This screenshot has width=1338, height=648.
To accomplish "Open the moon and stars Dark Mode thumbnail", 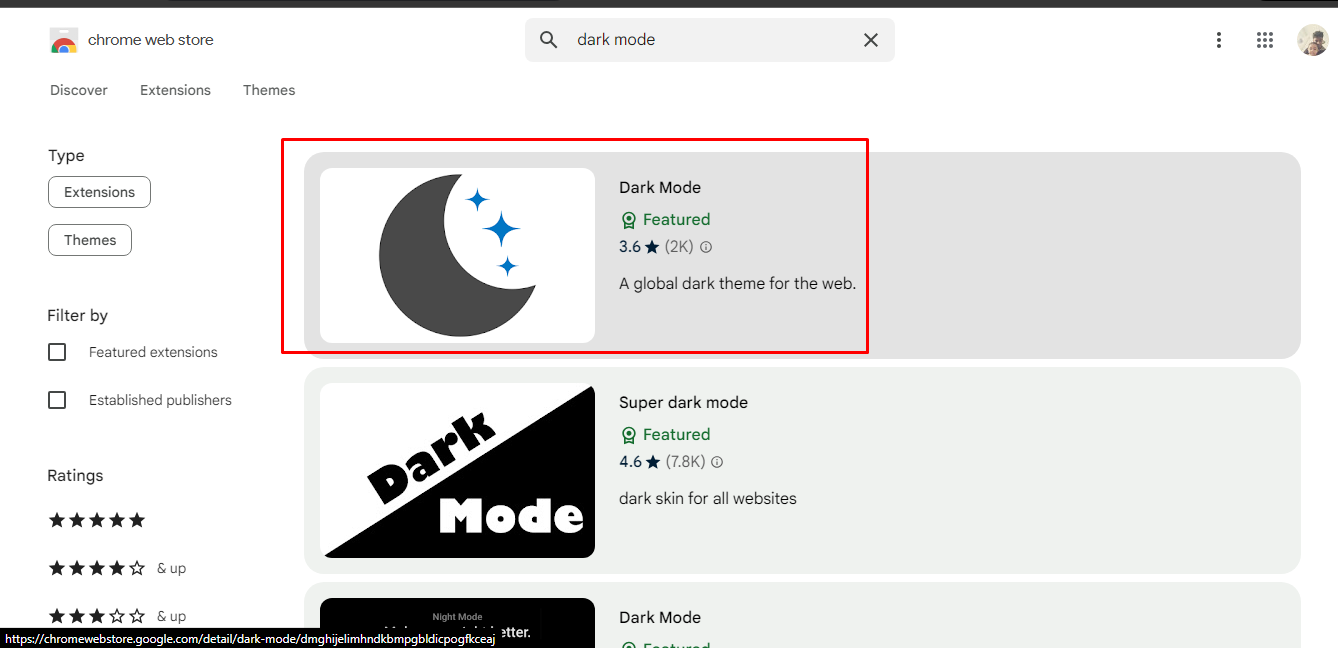I will (457, 255).
